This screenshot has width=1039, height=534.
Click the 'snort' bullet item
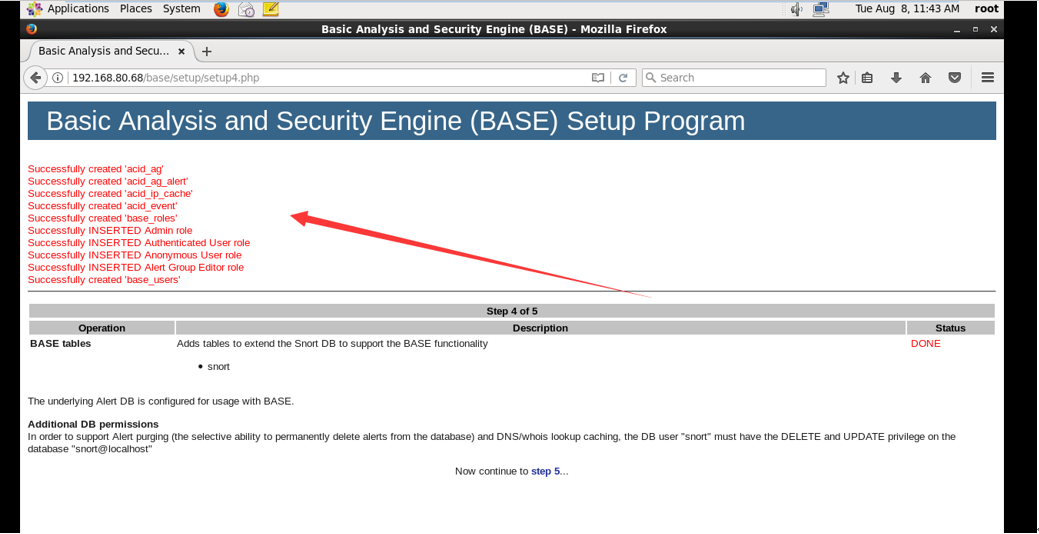pos(219,366)
